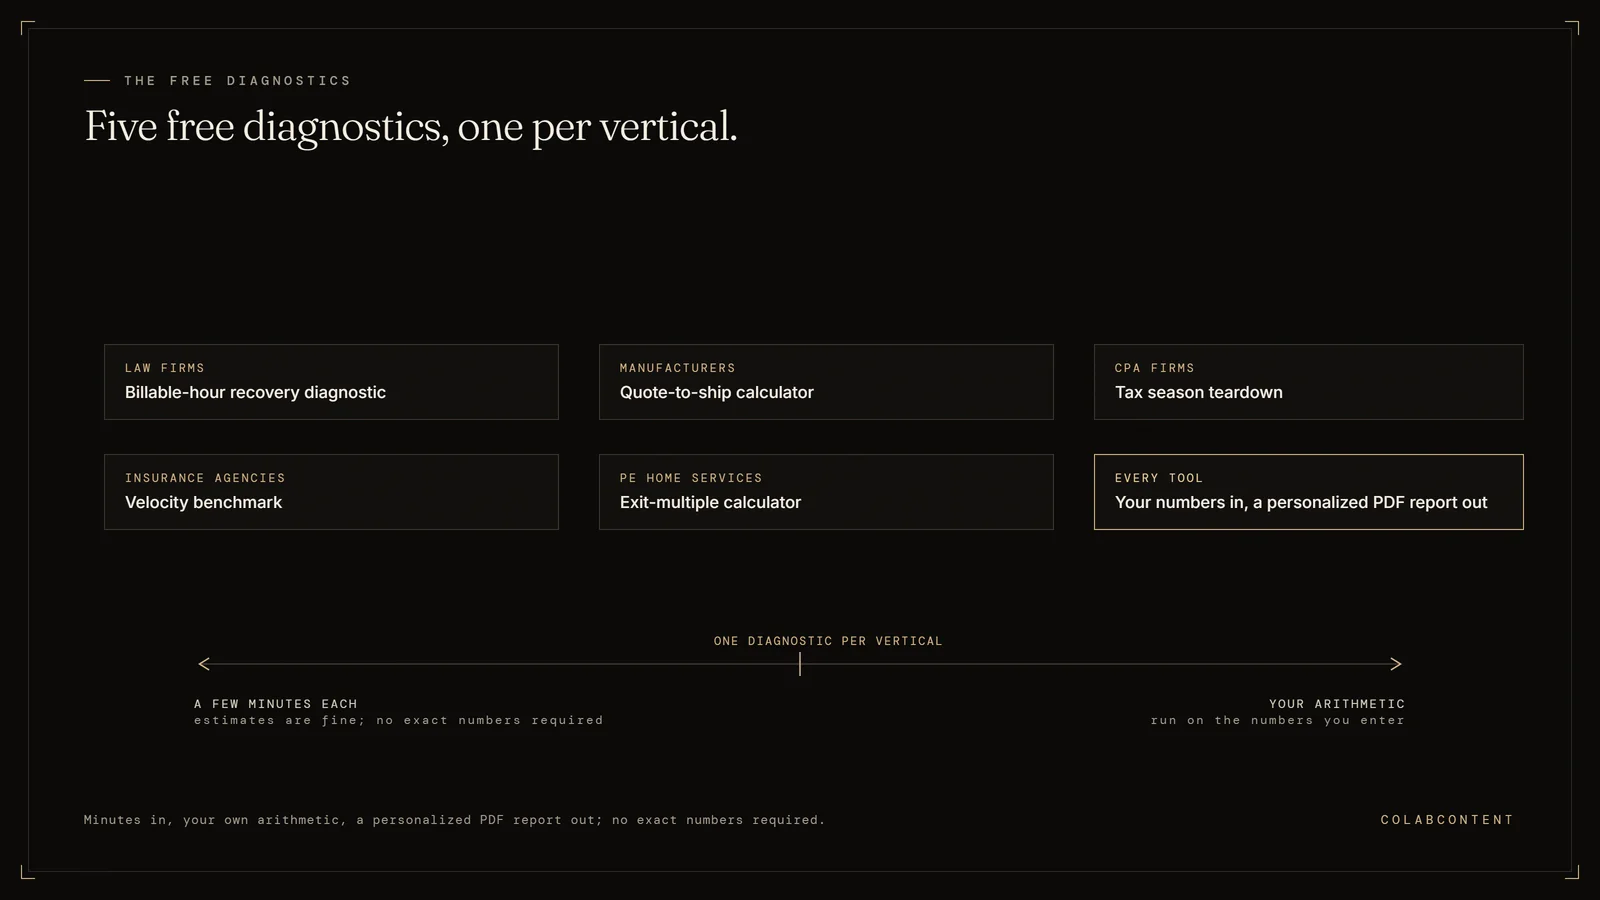Viewport: 1600px width, 900px height.
Task: Click the 'Five free diagnostics' headline
Action: click(411, 127)
